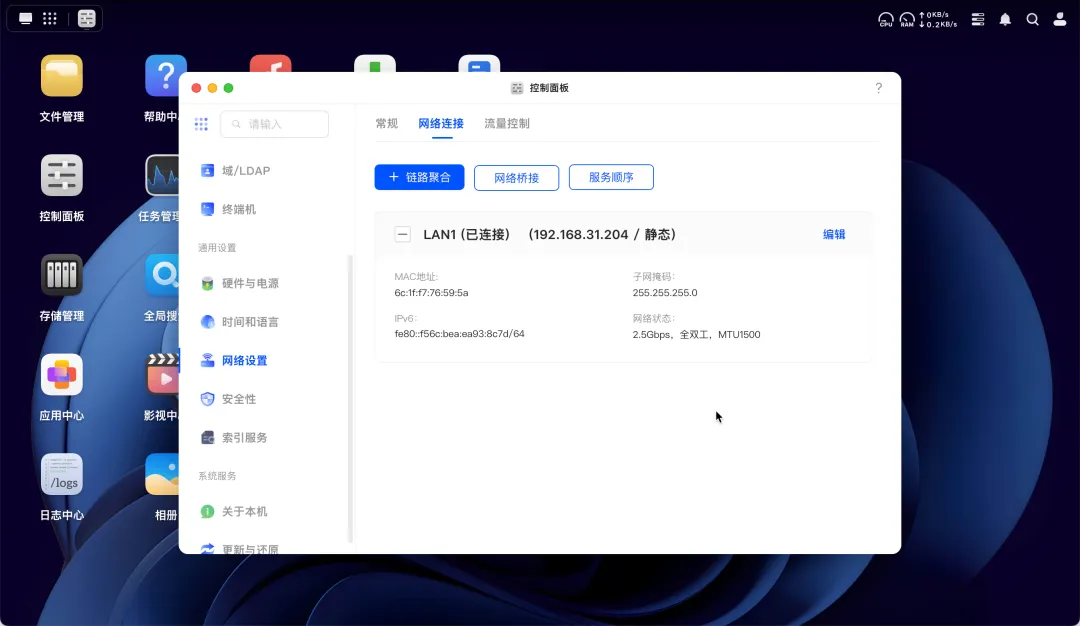Click the 编辑 link for LAN1
This screenshot has width=1080, height=626.
coord(834,234)
